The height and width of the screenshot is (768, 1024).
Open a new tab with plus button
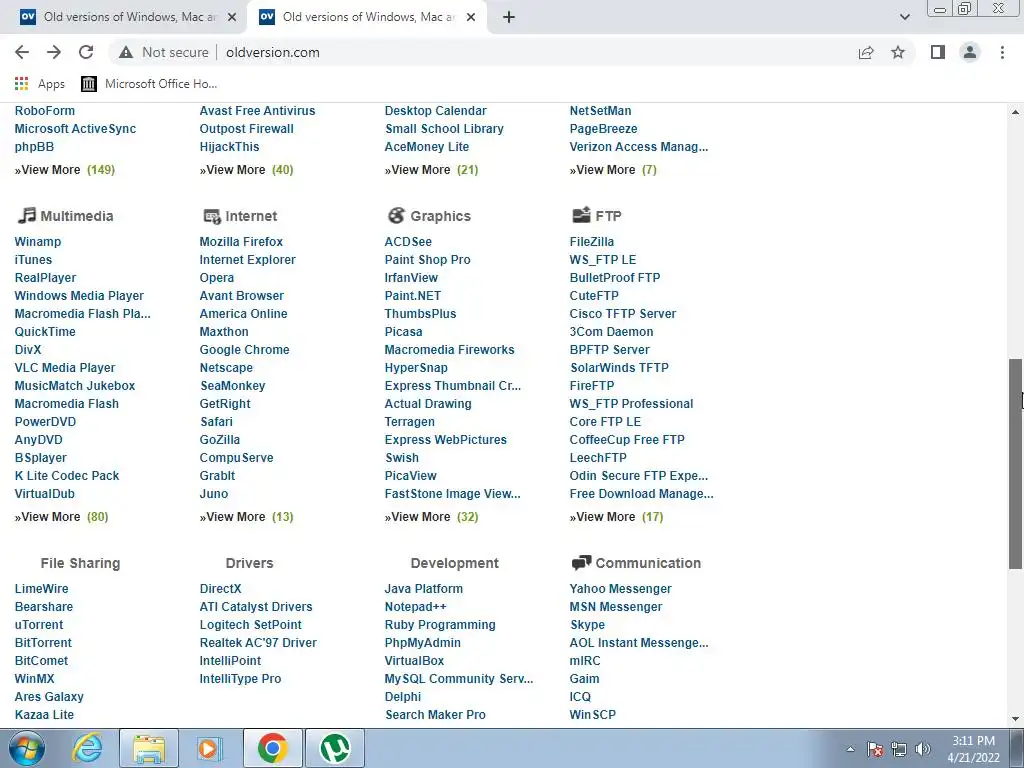point(509,18)
